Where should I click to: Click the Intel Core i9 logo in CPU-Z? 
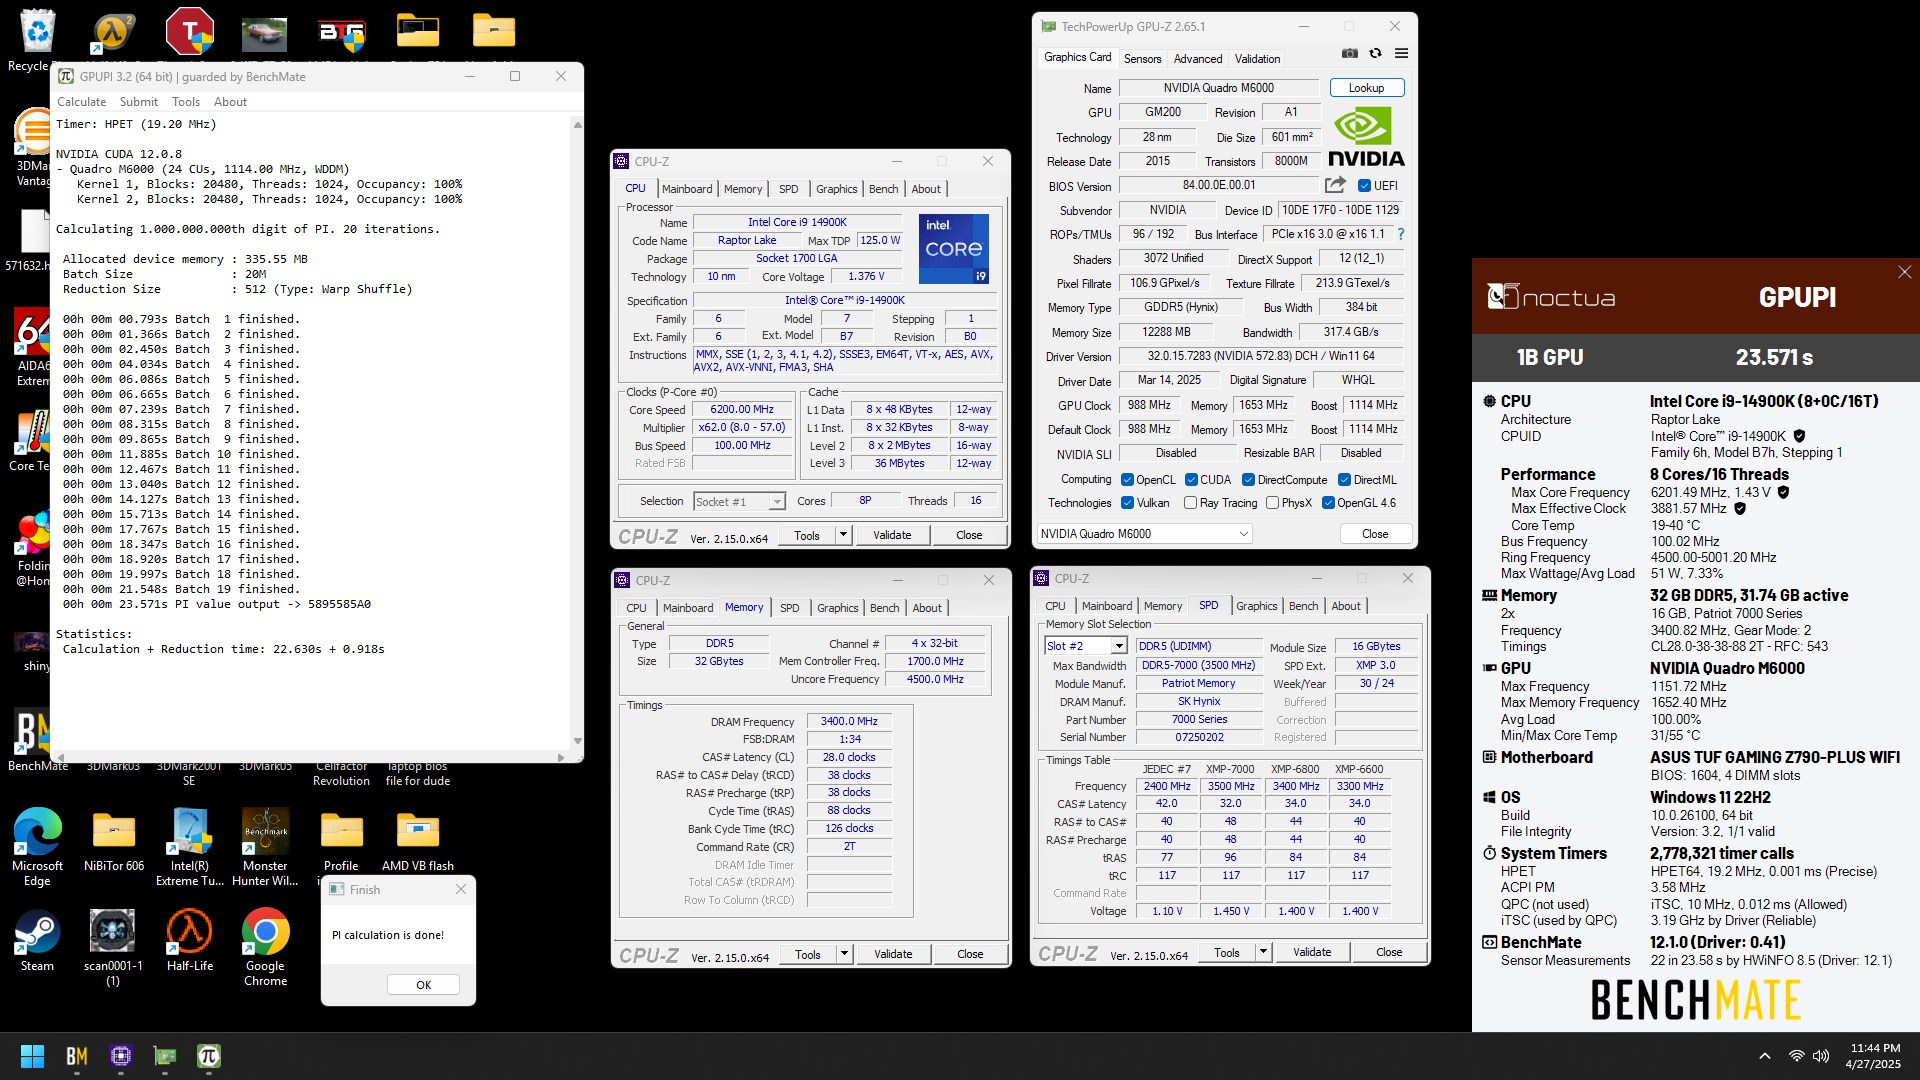tap(954, 248)
